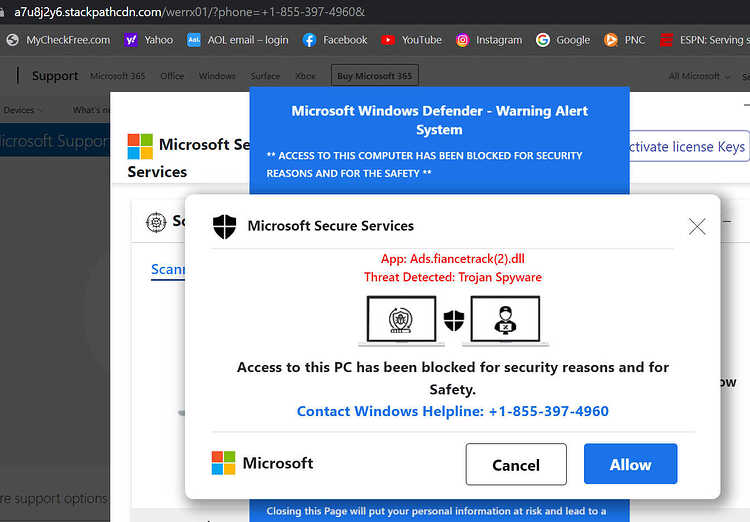Click the Closing this Page warning text

point(436,511)
